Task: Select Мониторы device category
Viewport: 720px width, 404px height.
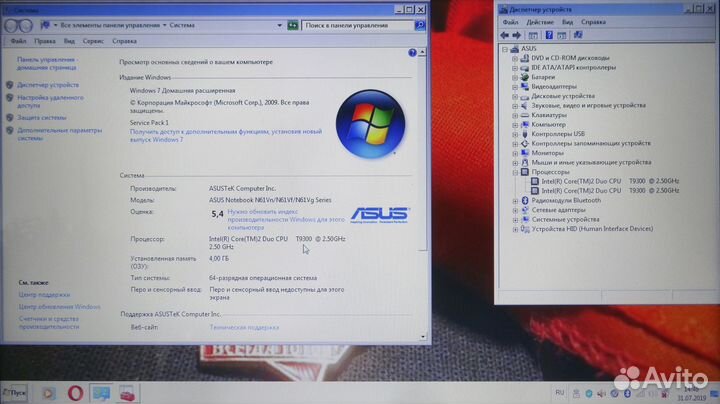Action: pos(547,153)
